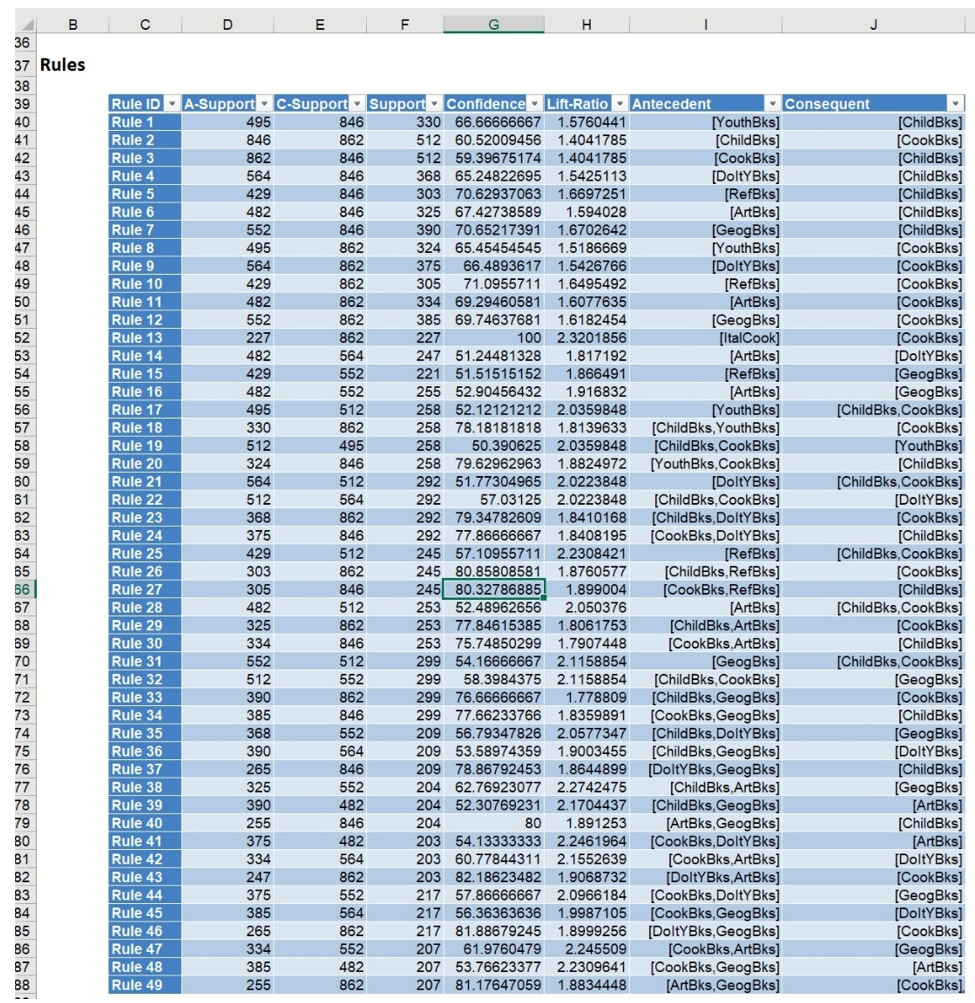
Task: Expand the Confidence filter dropdown arrow
Action: pos(534,104)
